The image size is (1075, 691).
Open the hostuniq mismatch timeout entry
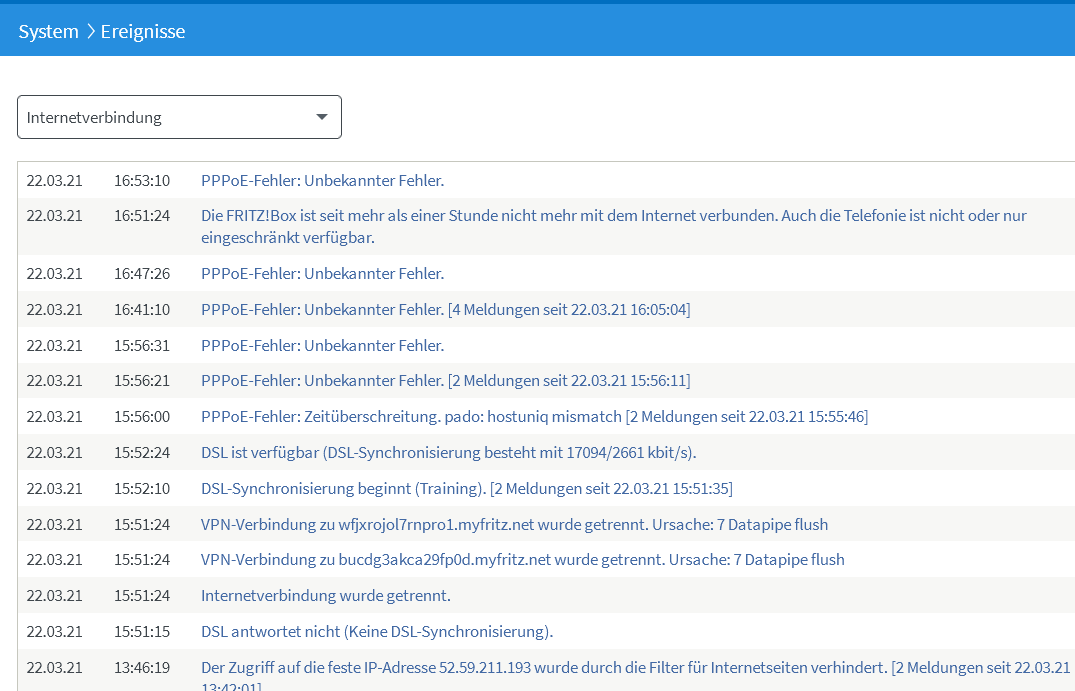[534, 417]
